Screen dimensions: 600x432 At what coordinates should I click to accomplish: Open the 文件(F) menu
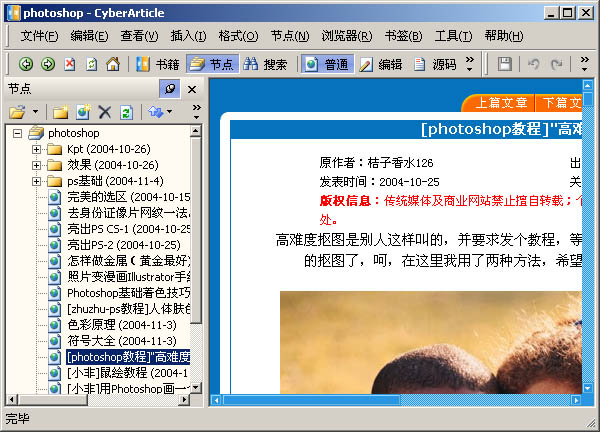pyautogui.click(x=39, y=36)
